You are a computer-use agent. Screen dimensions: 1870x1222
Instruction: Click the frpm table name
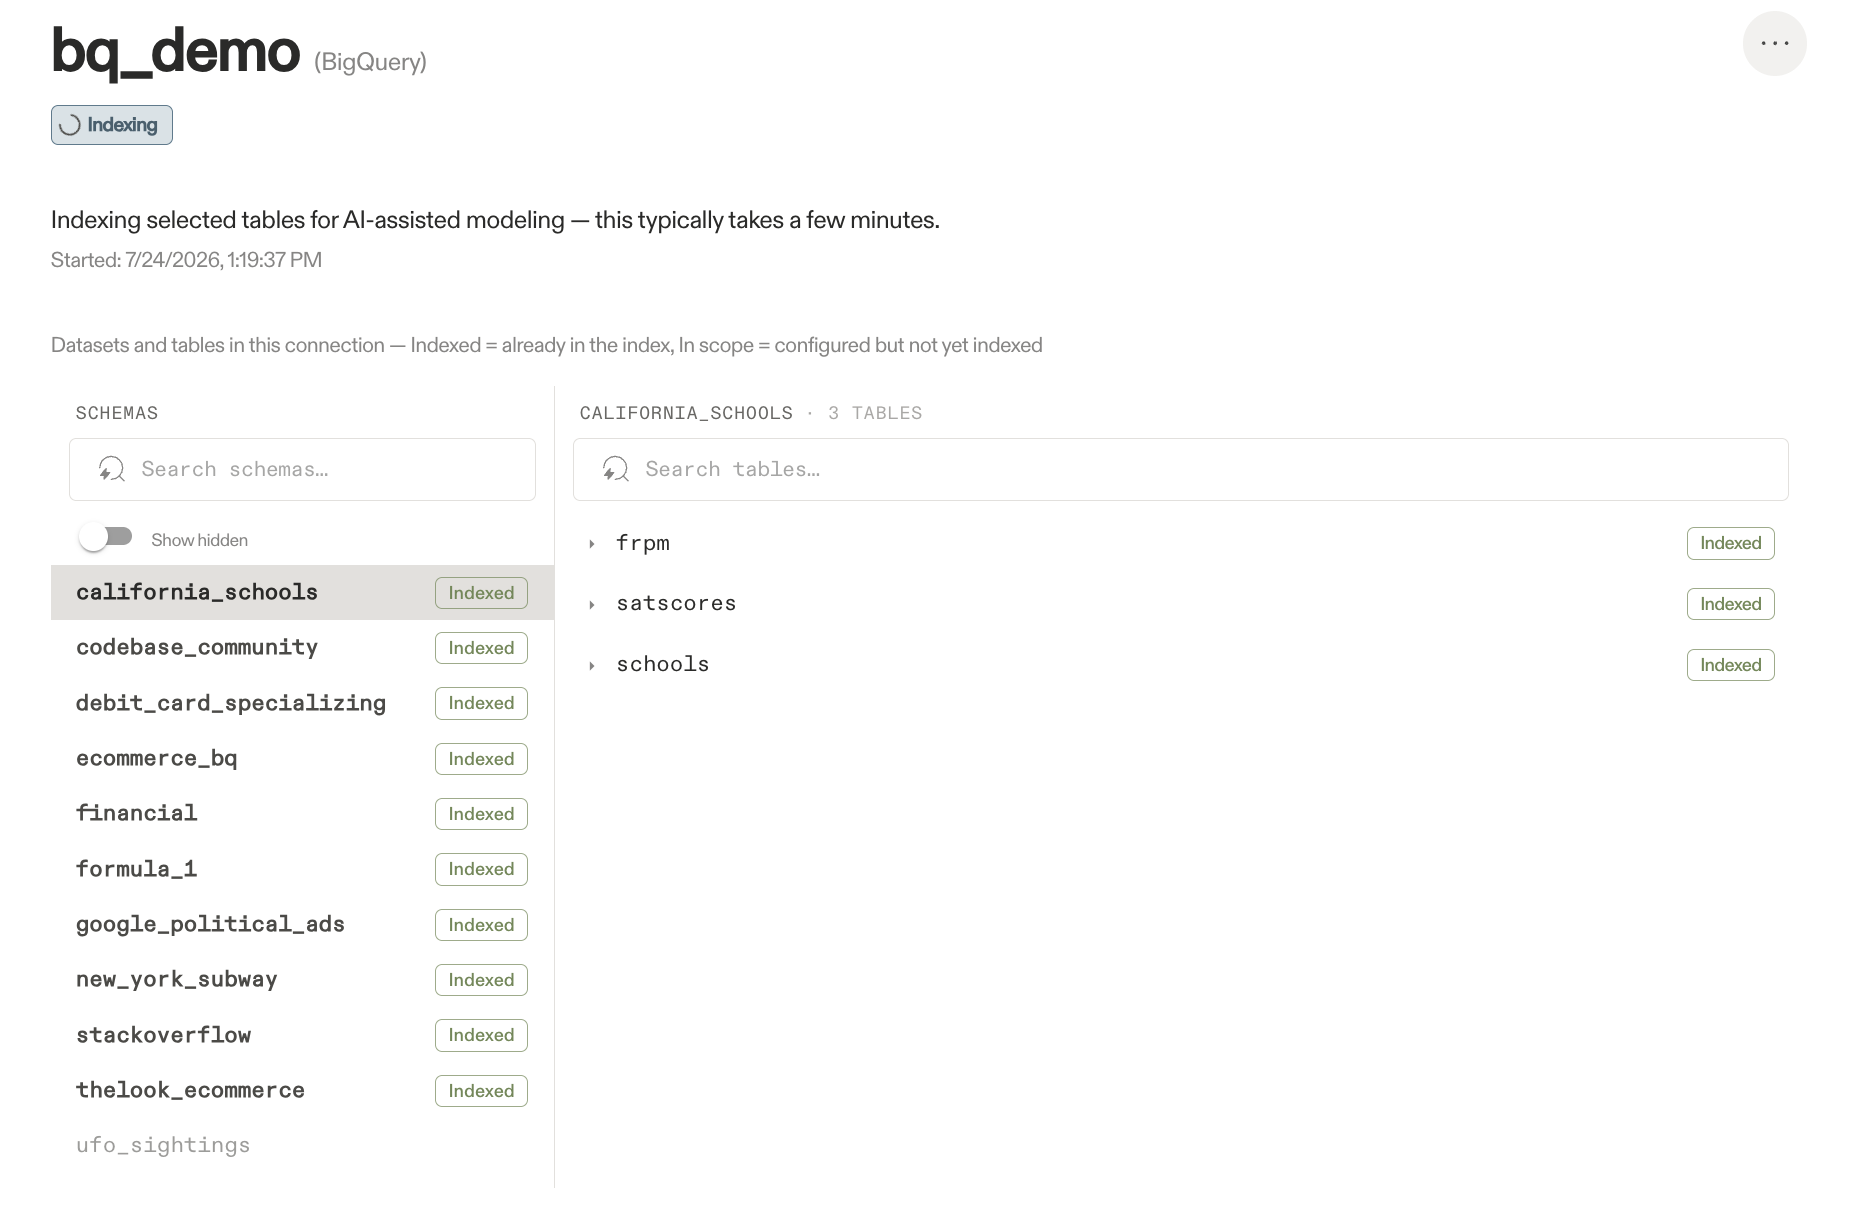tap(643, 543)
